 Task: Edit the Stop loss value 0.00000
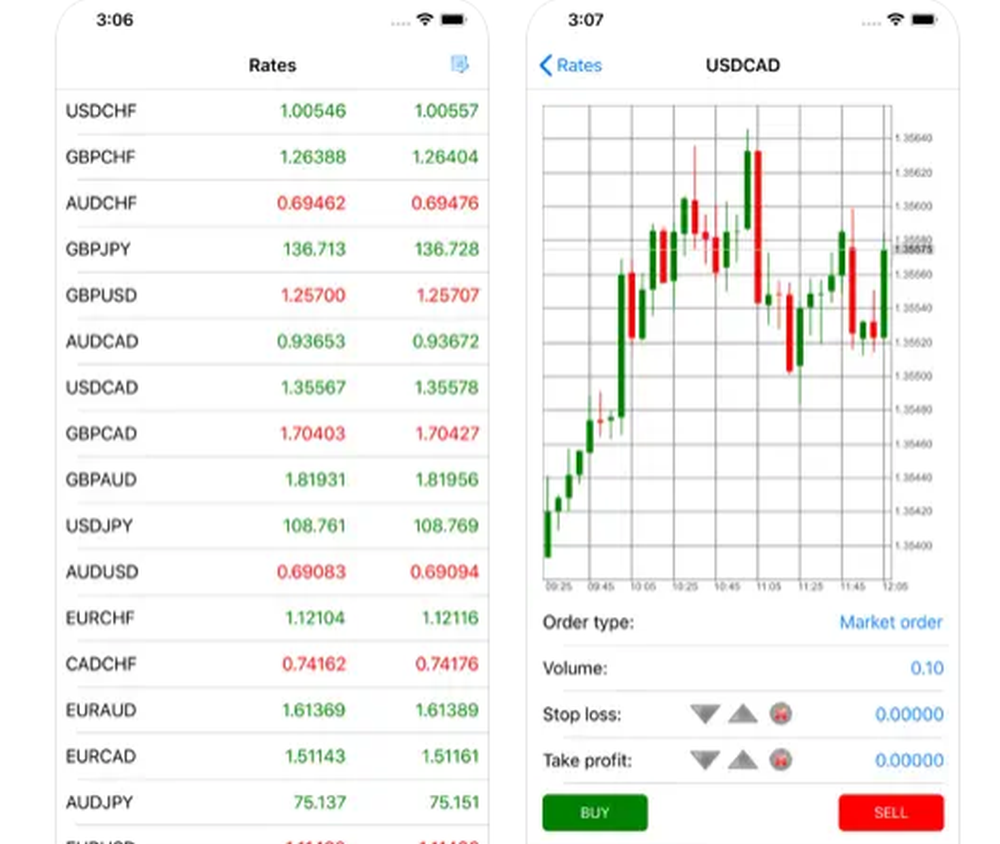pyautogui.click(x=909, y=714)
